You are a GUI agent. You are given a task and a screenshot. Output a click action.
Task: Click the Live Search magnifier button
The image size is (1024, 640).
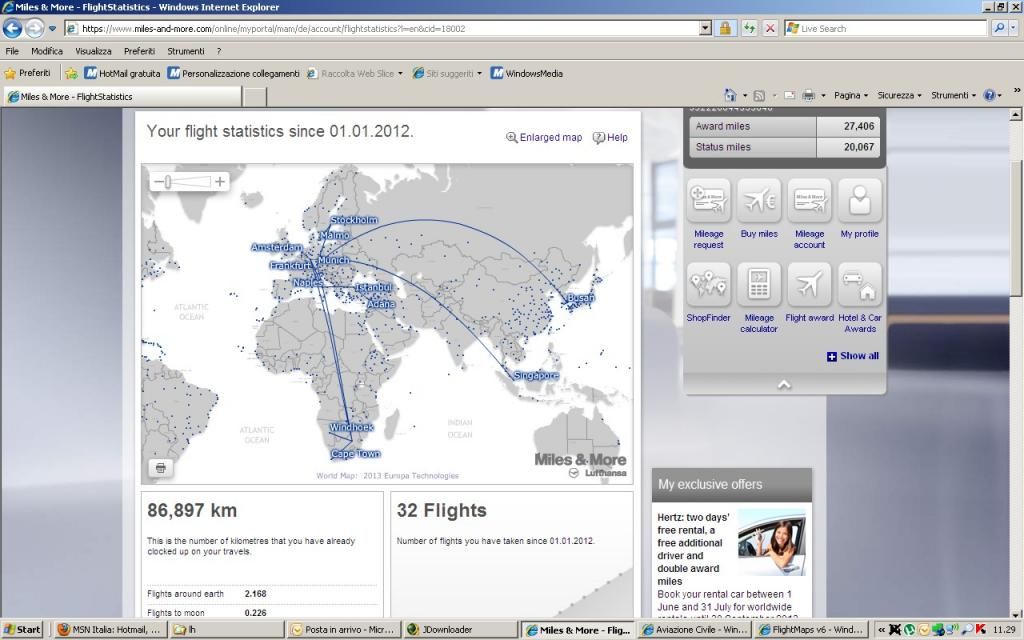pyautogui.click(x=999, y=28)
